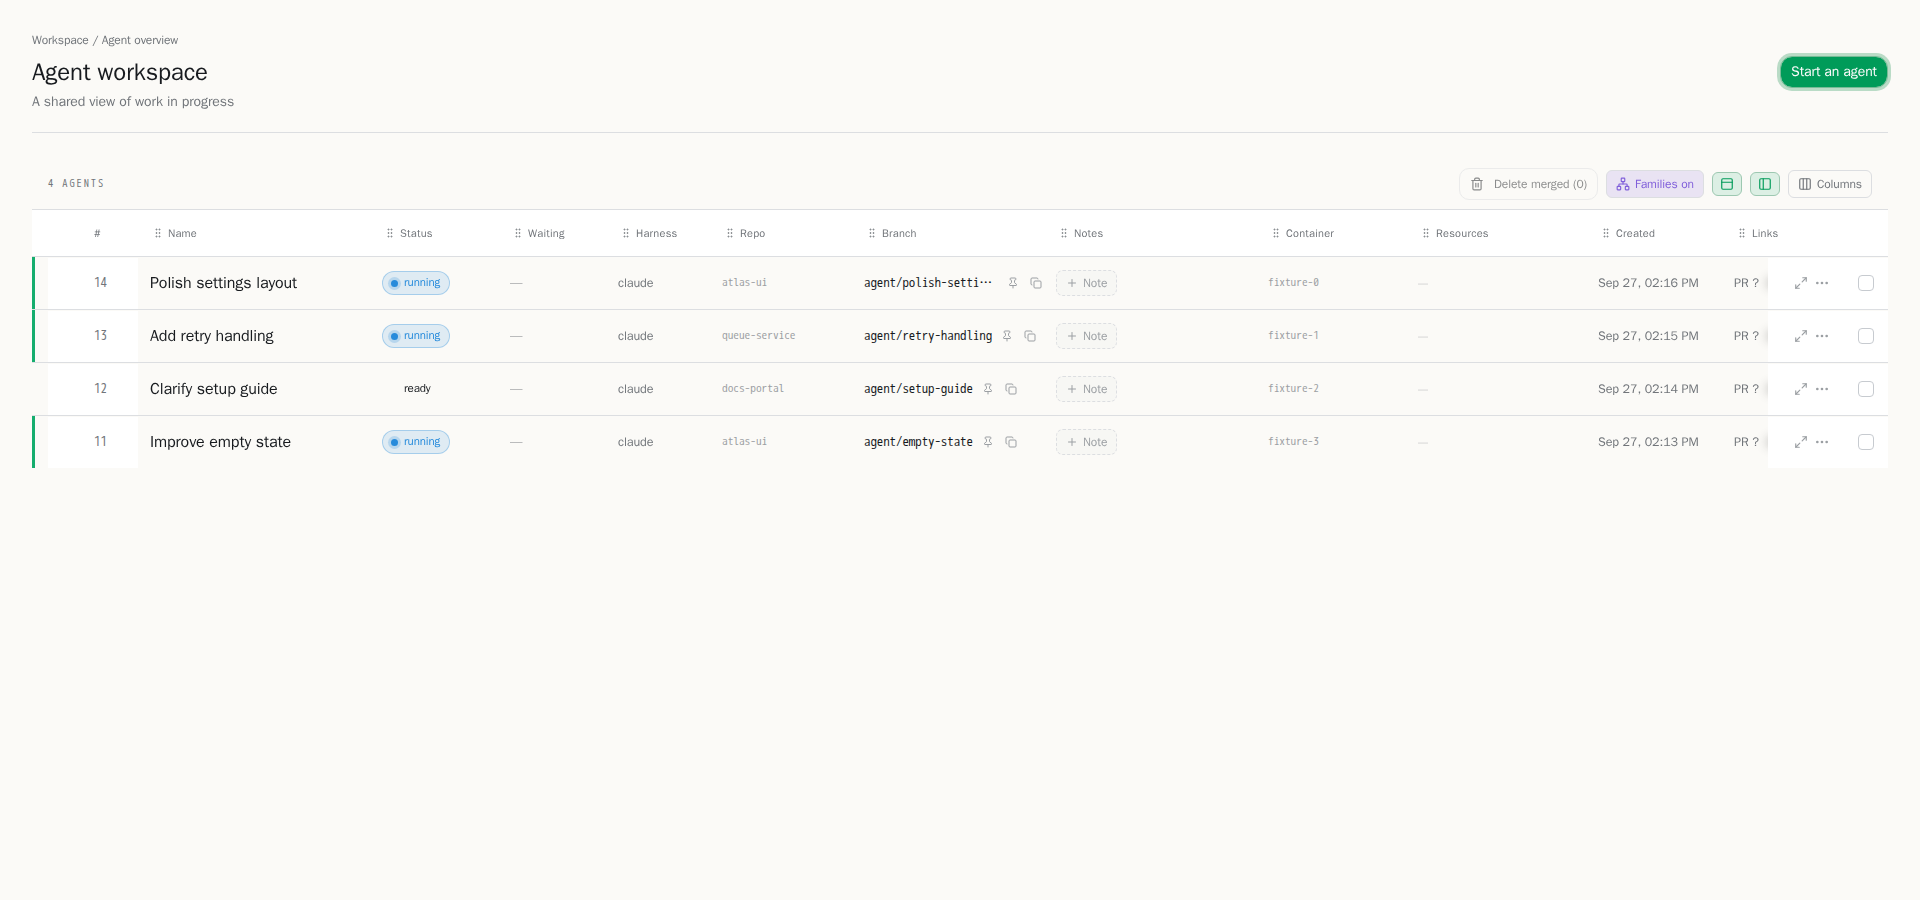This screenshot has width=1920, height=900.
Task: Click the drag handle beside Branch header
Action: 872,233
